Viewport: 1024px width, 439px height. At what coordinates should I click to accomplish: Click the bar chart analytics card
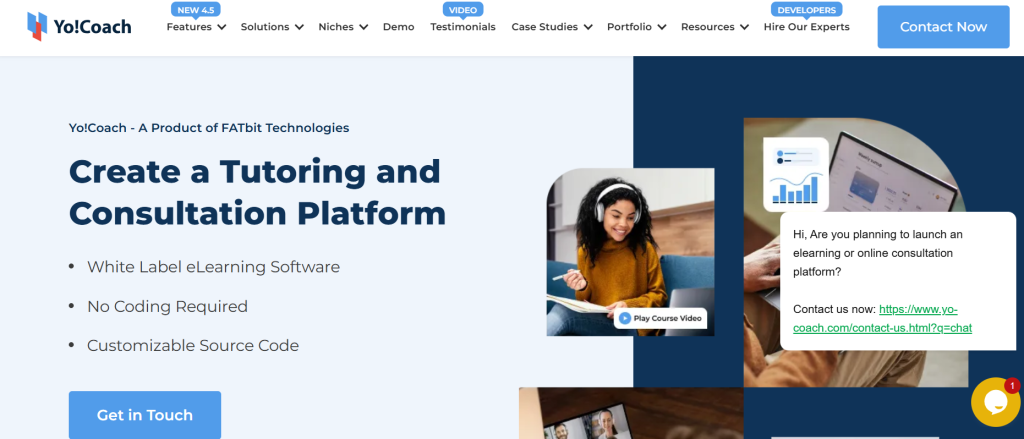tap(795, 174)
